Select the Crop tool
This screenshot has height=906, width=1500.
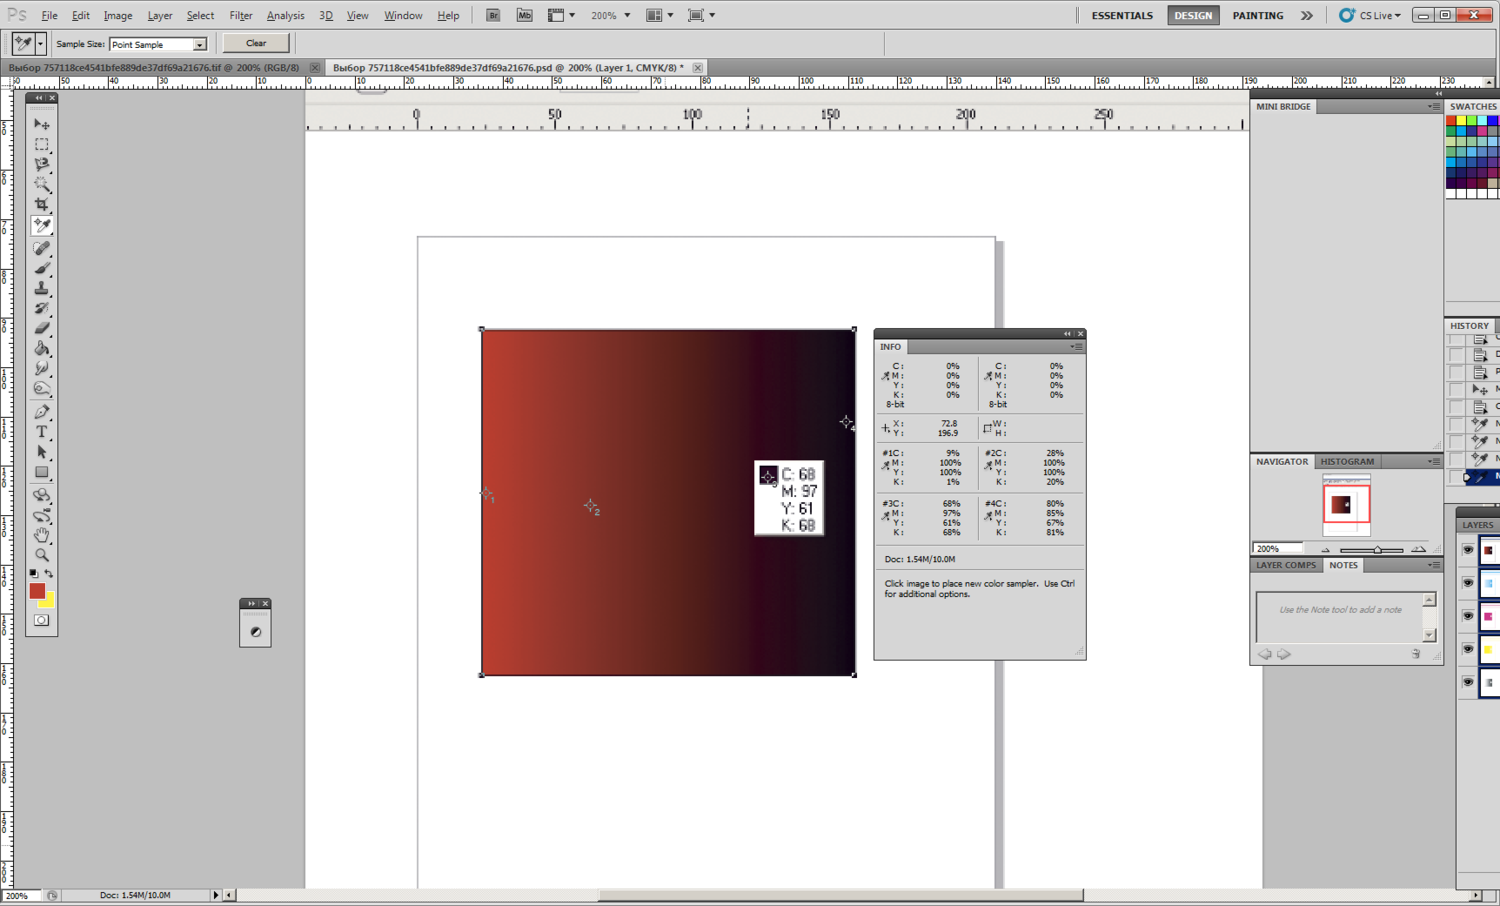pos(42,204)
